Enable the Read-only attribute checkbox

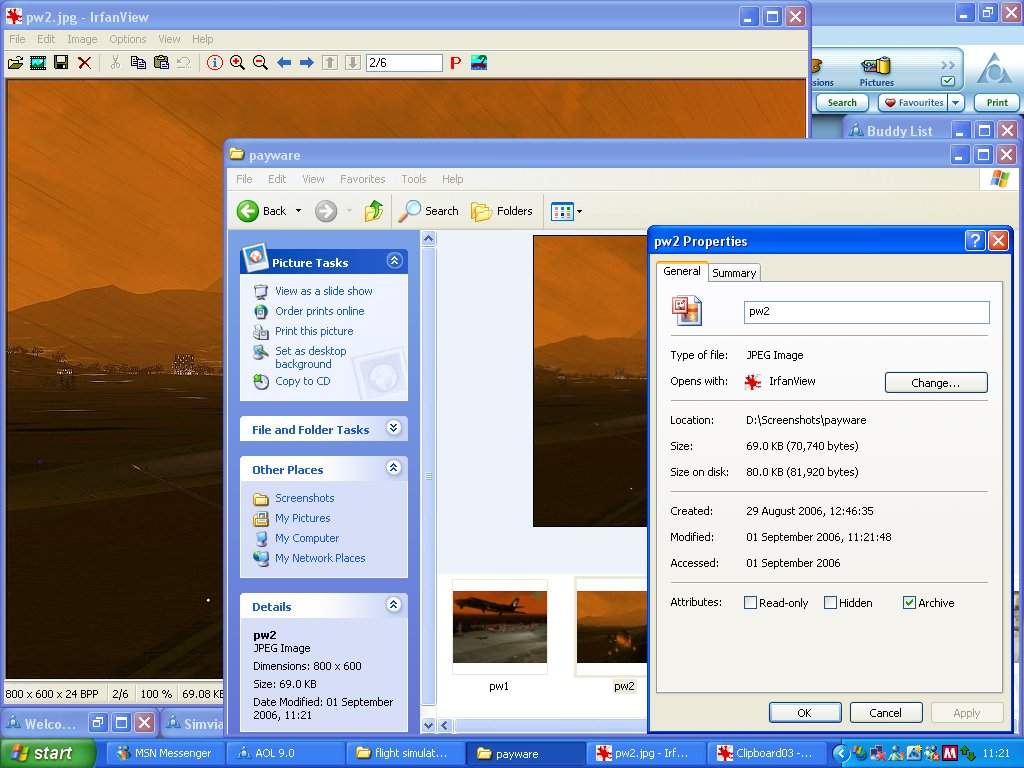point(750,603)
